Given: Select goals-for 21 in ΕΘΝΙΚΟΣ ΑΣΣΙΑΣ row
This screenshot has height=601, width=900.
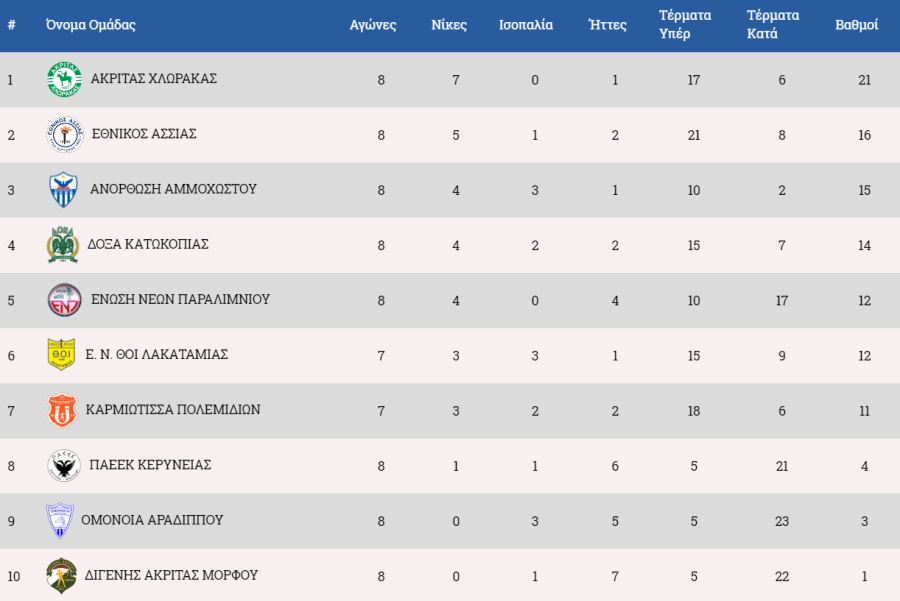Looking at the screenshot, I should pos(694,135).
